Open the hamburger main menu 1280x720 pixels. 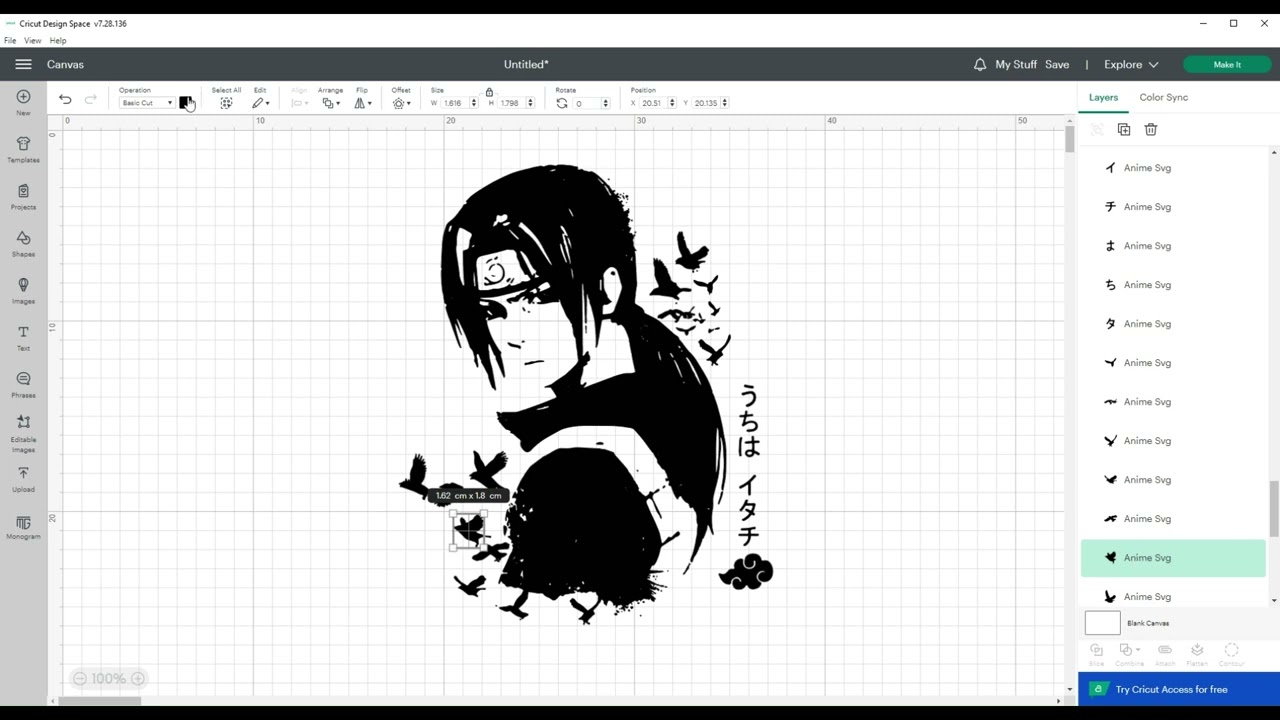tap(23, 64)
